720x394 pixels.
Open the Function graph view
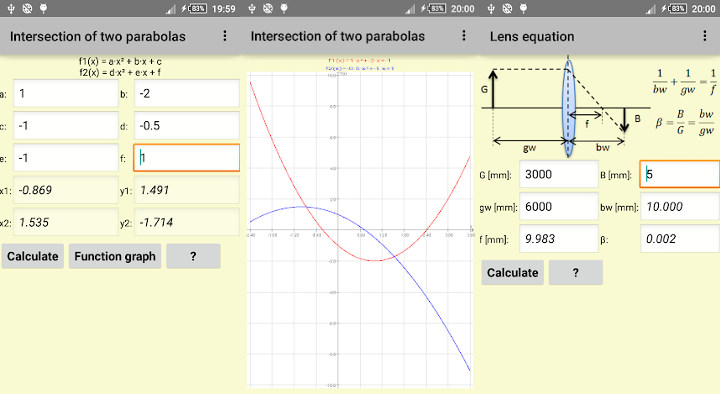click(115, 256)
